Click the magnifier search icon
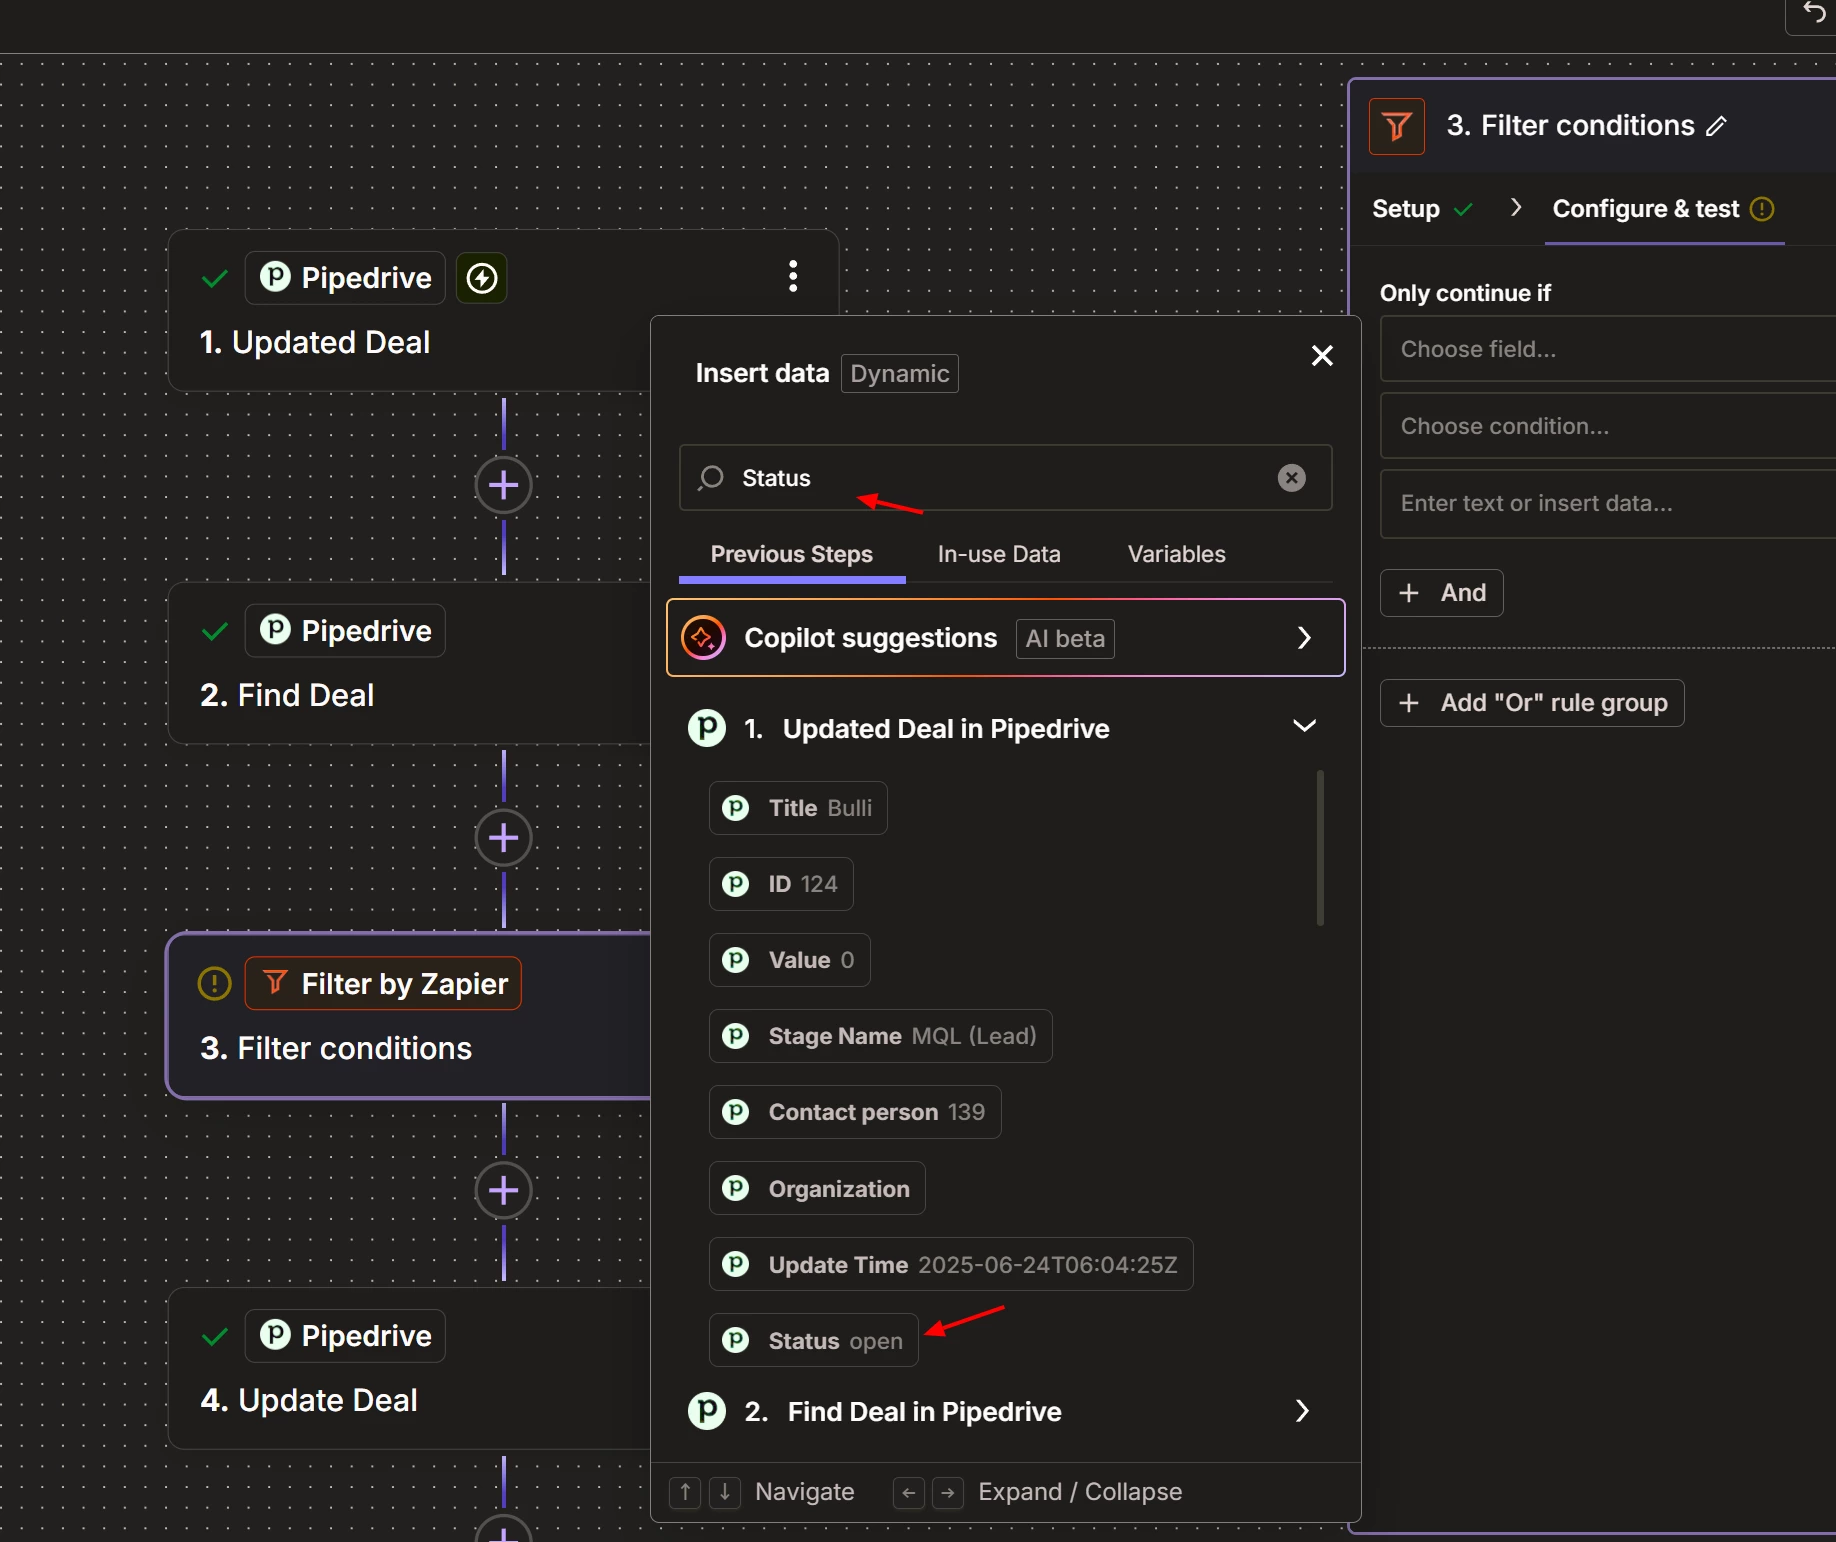Image resolution: width=1836 pixels, height=1542 pixels. 711,478
